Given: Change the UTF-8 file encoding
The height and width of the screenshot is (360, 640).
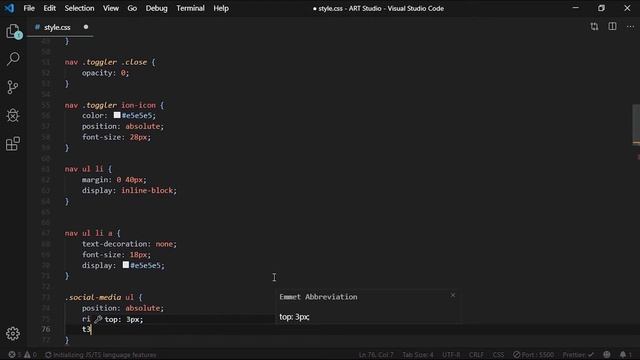Looking at the screenshot, I should click(451, 355).
